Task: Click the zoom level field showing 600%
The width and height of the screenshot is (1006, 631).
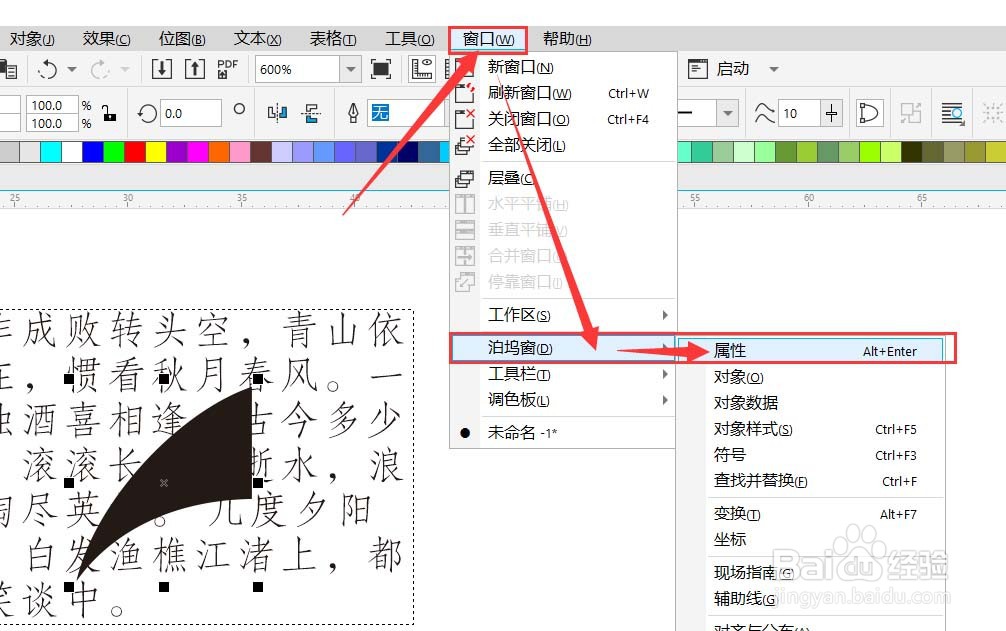Action: click(297, 69)
